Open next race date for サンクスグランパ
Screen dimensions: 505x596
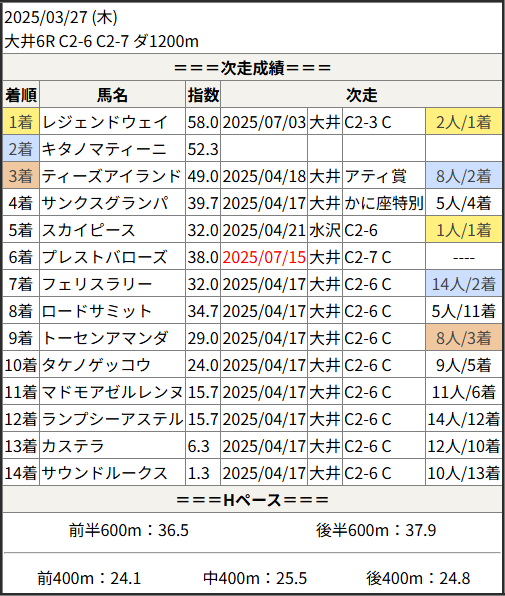(x=264, y=203)
